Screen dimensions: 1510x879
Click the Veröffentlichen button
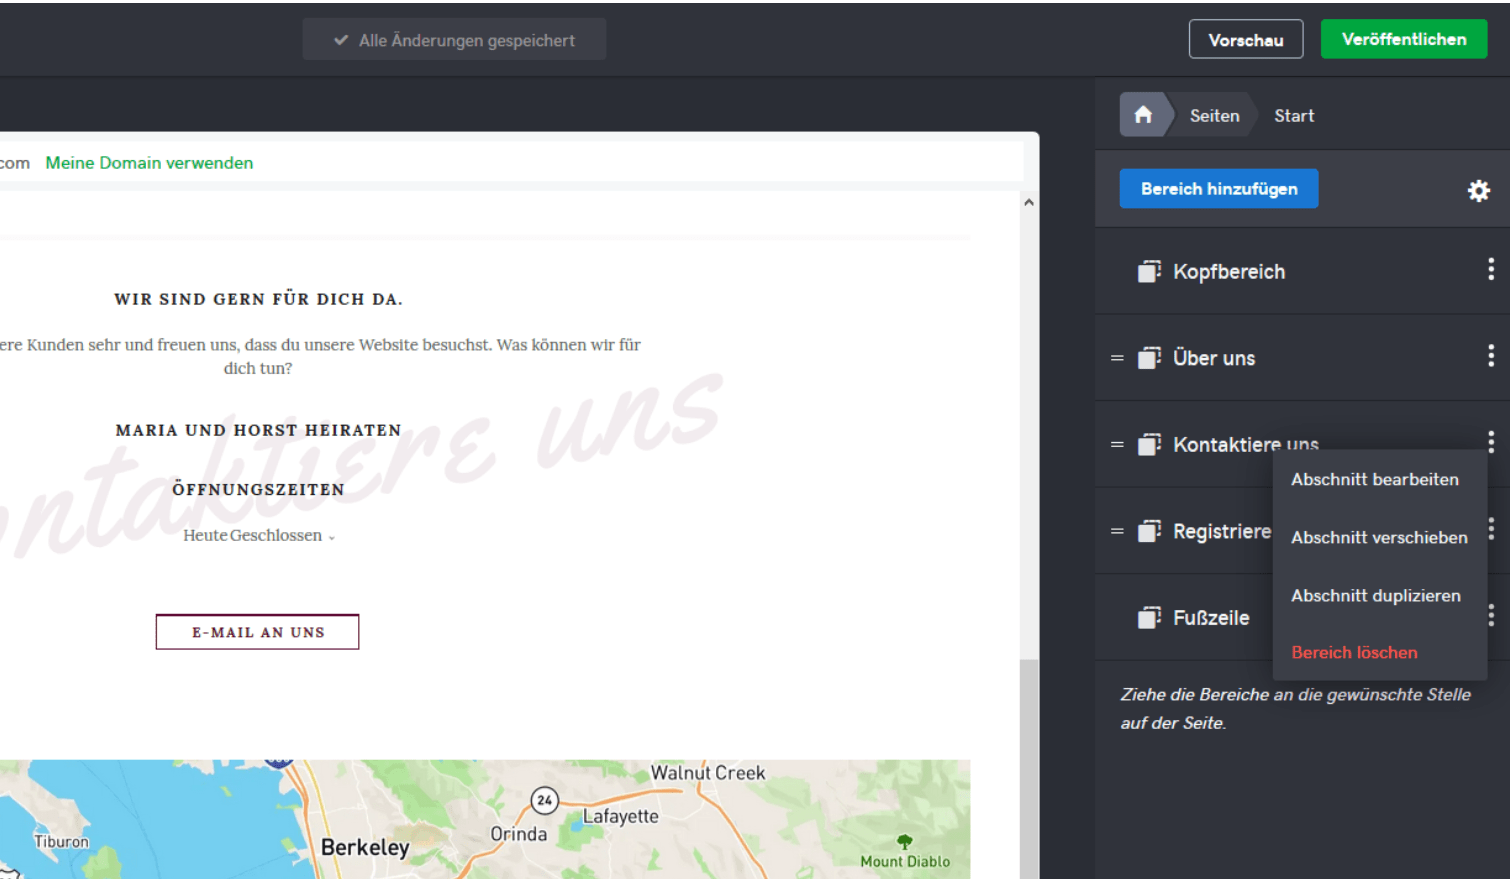click(x=1403, y=39)
